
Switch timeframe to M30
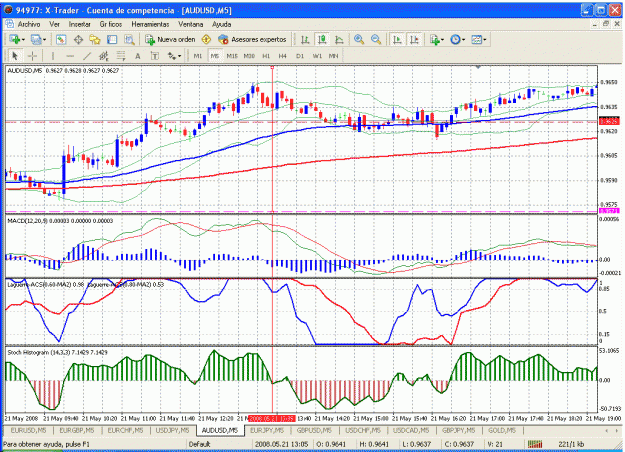(249, 56)
